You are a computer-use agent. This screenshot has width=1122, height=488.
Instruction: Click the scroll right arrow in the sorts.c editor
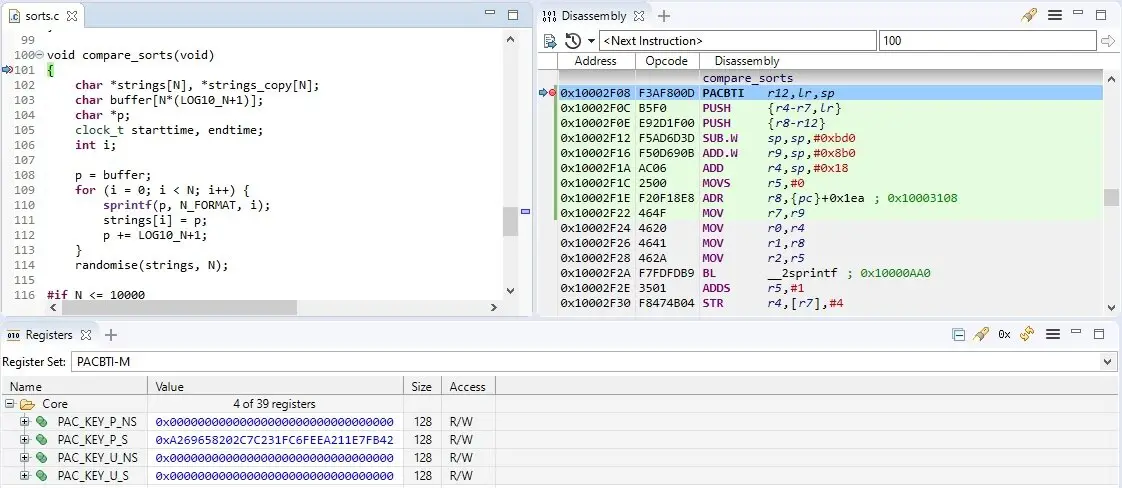point(494,308)
